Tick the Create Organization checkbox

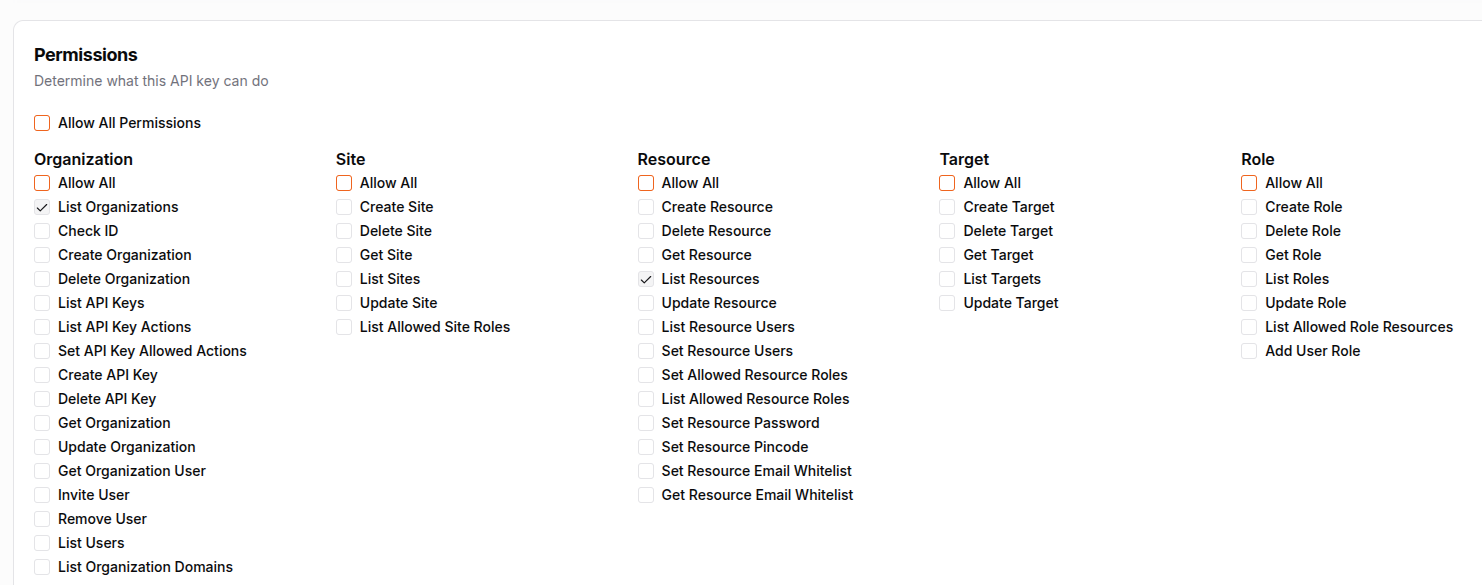42,255
